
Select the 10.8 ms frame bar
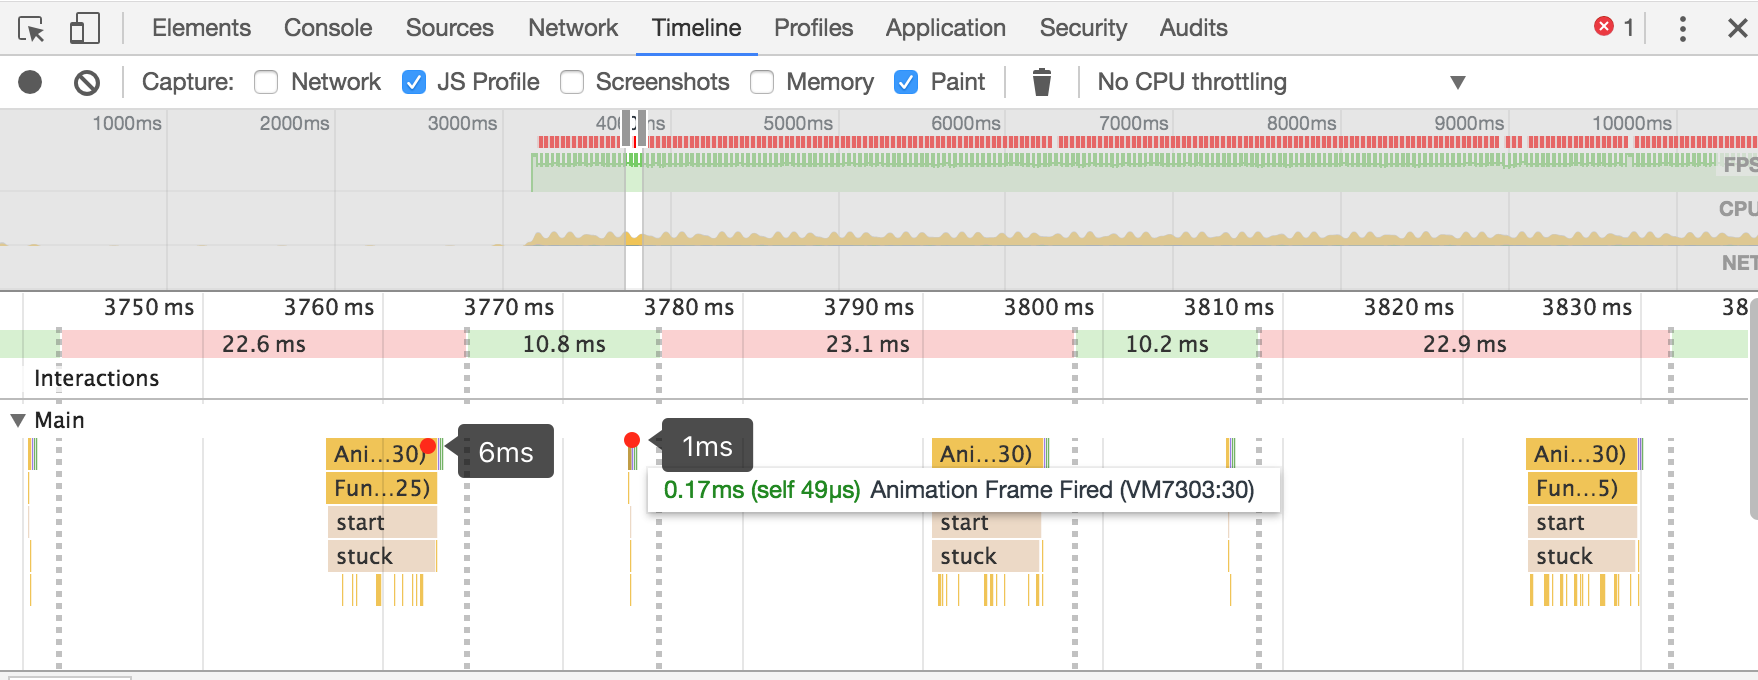pos(563,344)
